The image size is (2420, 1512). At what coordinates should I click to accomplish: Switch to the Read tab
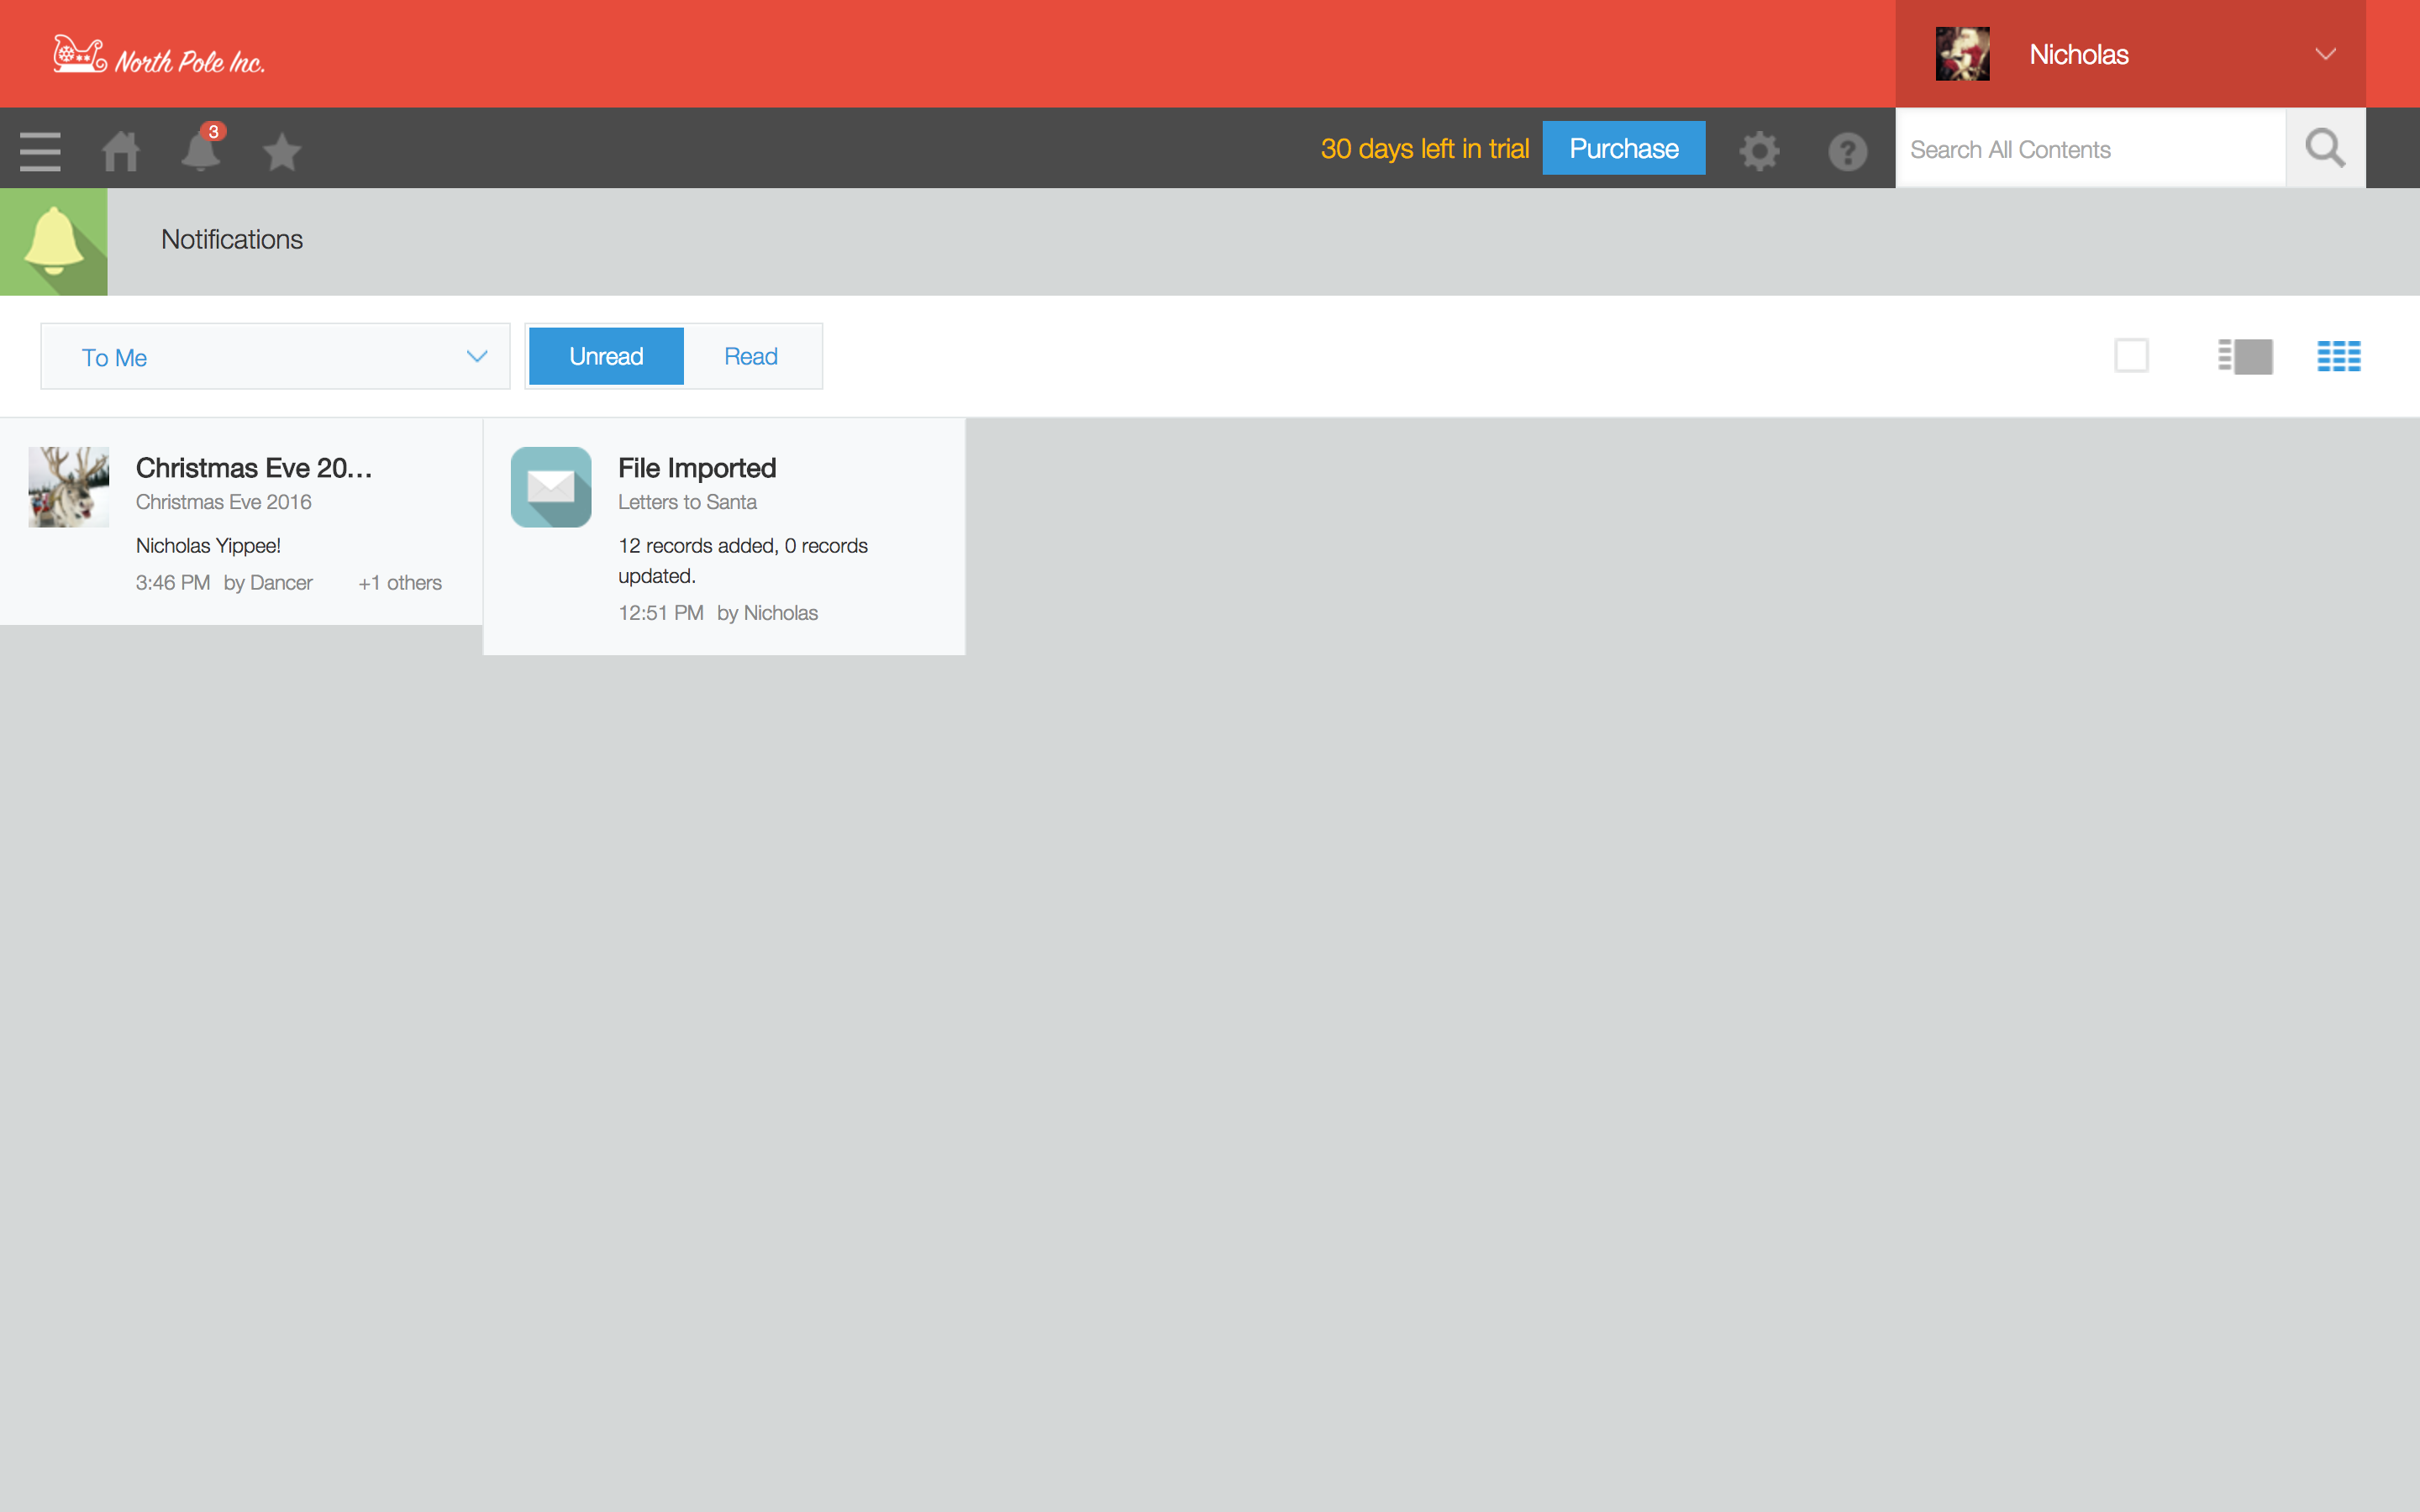pyautogui.click(x=751, y=356)
